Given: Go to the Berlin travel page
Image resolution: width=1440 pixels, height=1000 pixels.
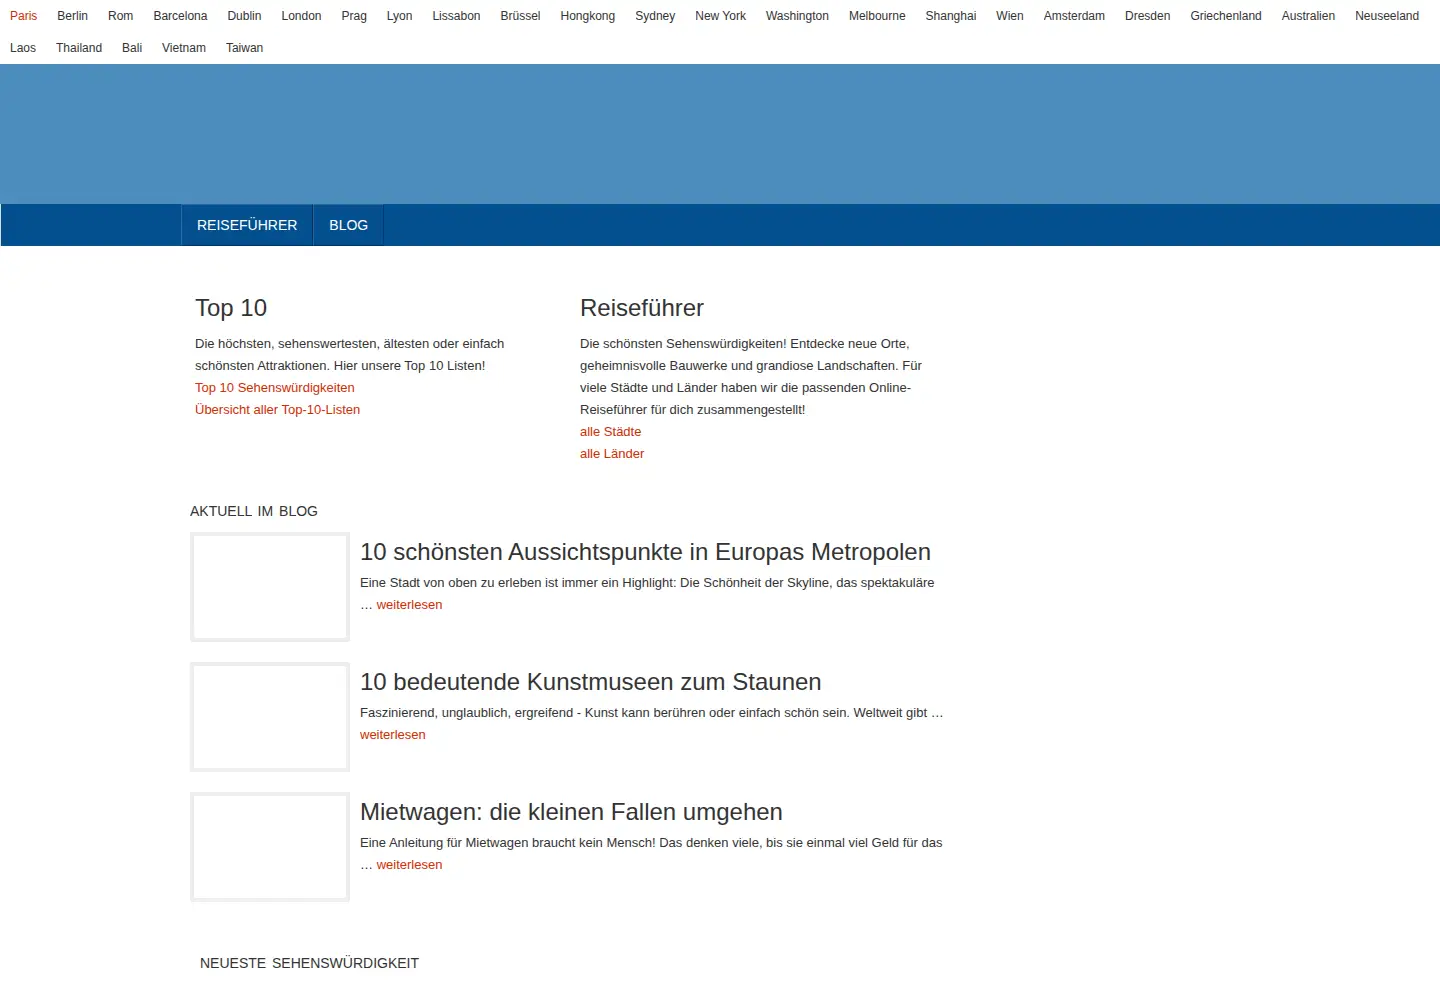Looking at the screenshot, I should point(72,16).
